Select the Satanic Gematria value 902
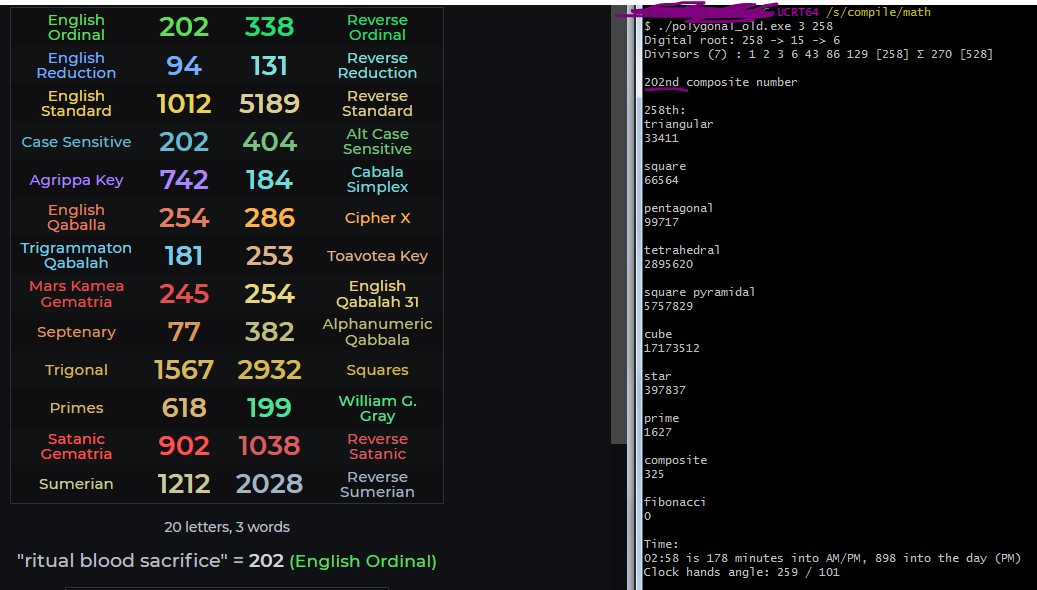 [184, 446]
